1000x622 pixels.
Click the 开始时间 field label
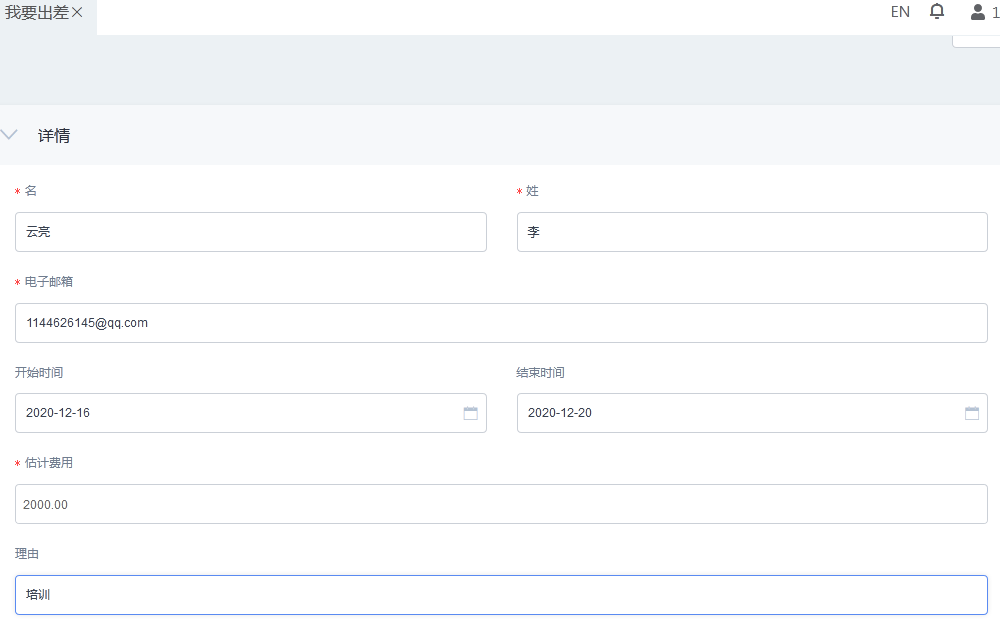39,373
